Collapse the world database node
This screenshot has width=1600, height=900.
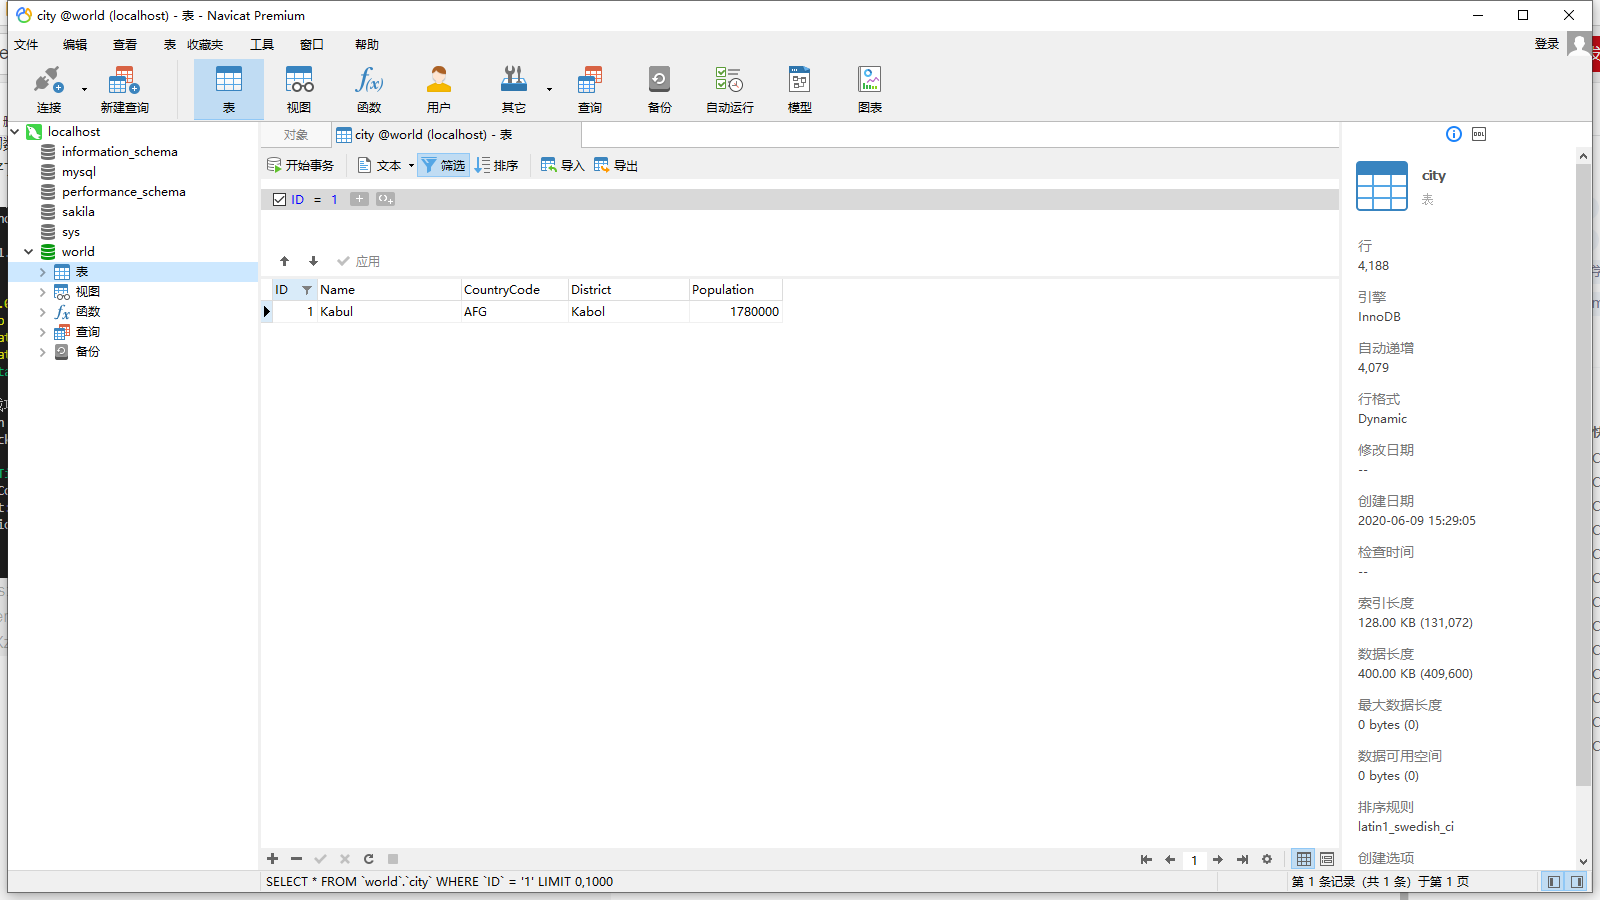click(x=29, y=252)
